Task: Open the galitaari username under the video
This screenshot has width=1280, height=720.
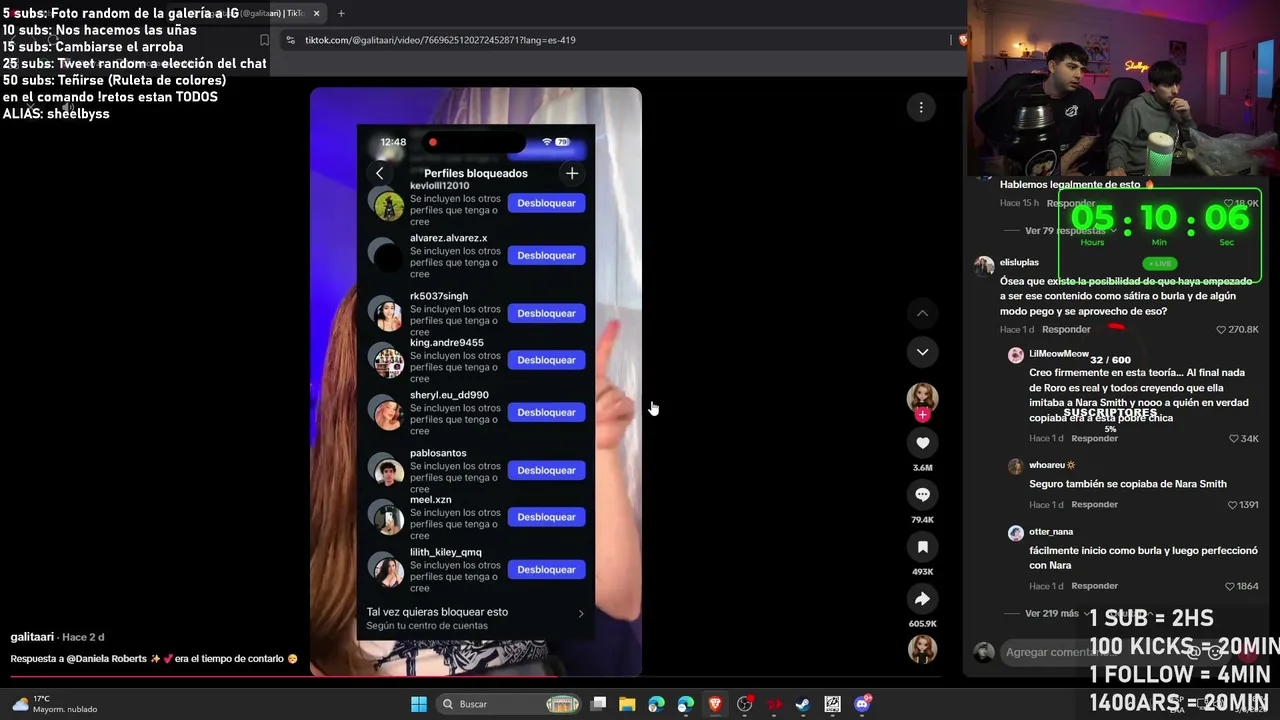Action: [x=32, y=637]
